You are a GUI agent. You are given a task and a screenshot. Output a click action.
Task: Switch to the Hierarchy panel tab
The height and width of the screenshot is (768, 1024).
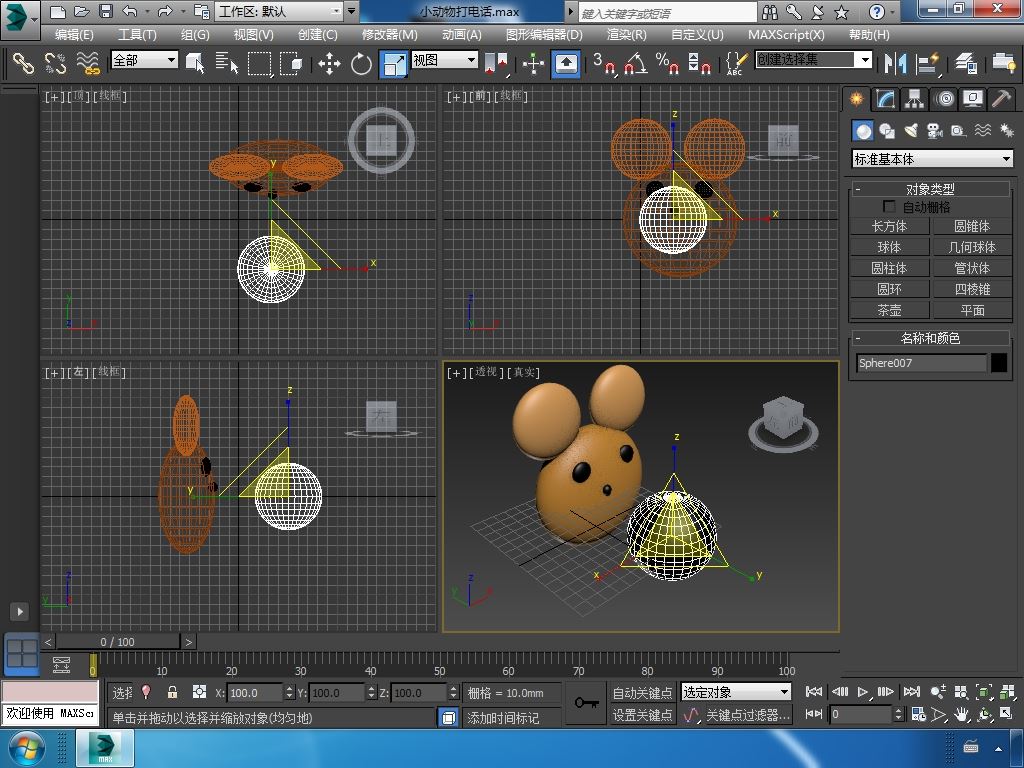pos(914,99)
